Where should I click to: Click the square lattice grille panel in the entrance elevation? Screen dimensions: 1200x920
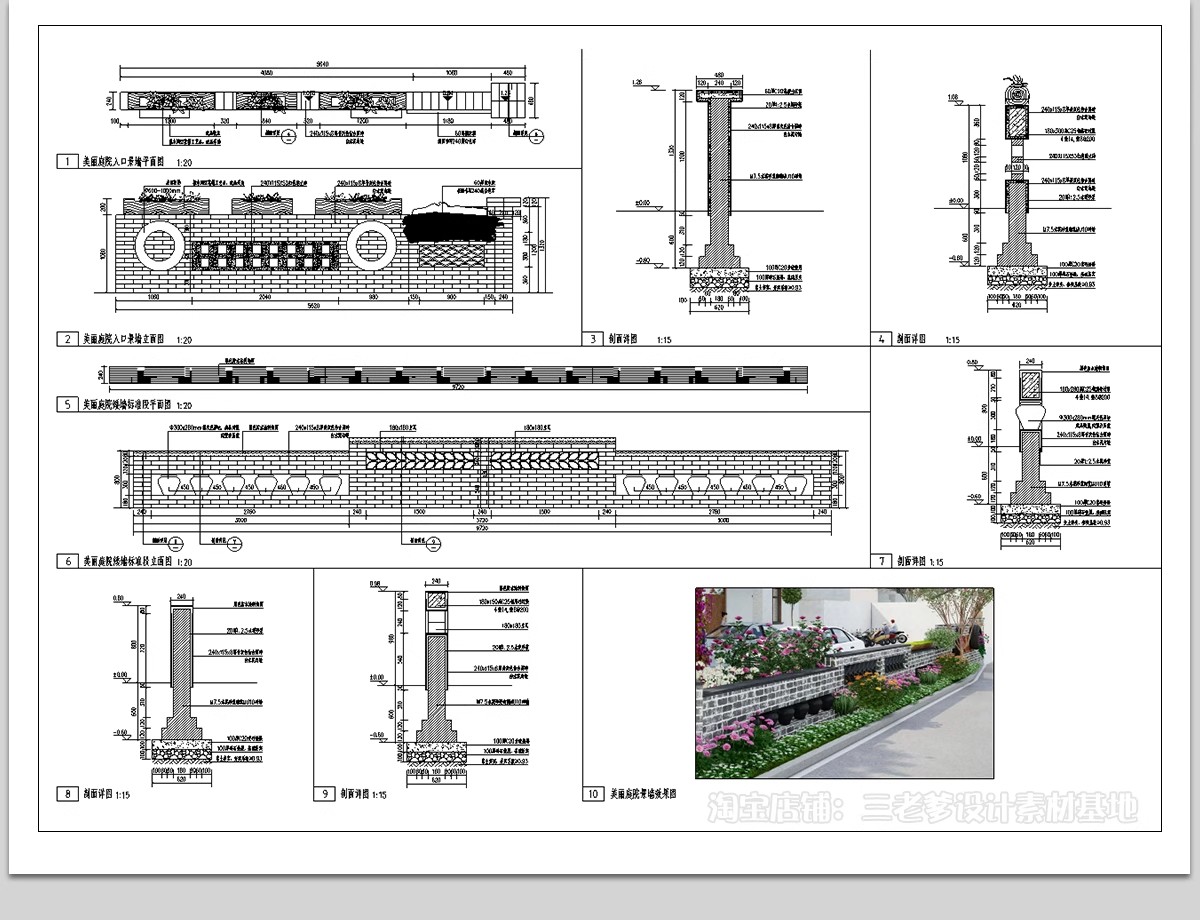pyautogui.click(x=265, y=254)
